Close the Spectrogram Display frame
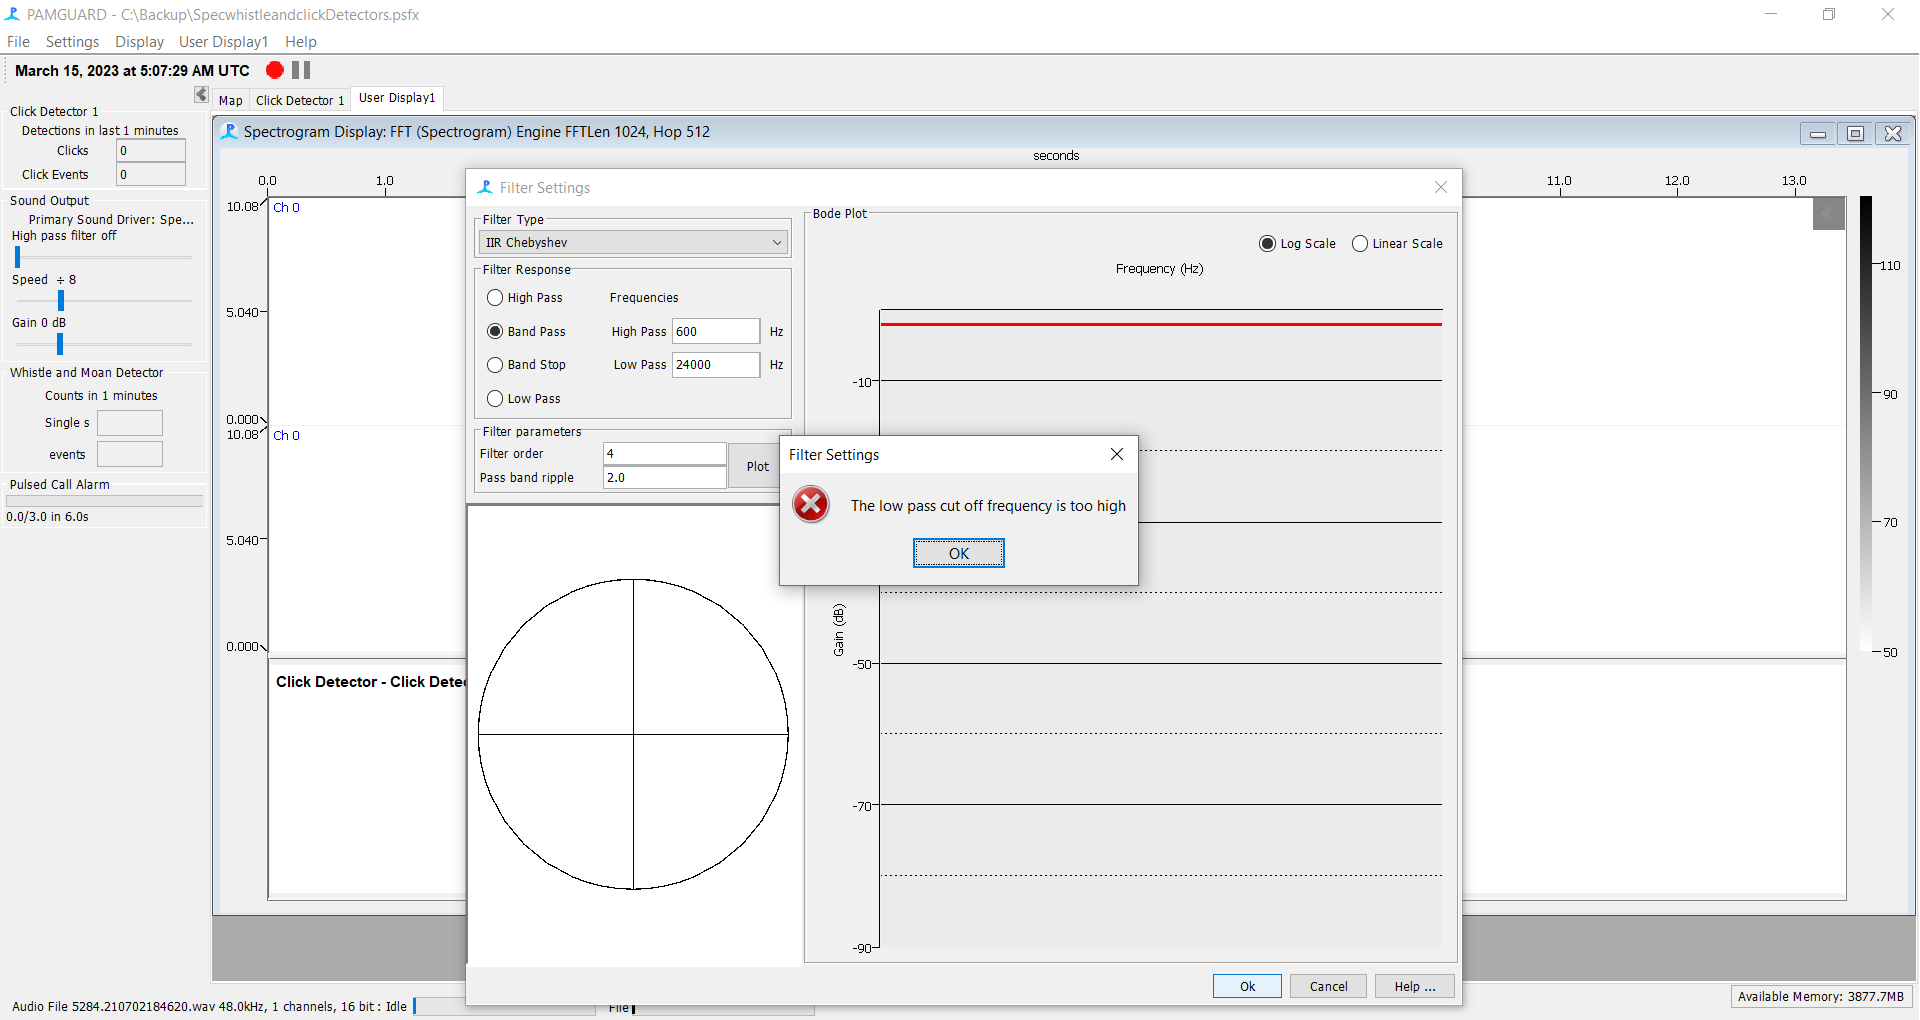Viewport: 1920px width, 1020px height. pos(1893,133)
